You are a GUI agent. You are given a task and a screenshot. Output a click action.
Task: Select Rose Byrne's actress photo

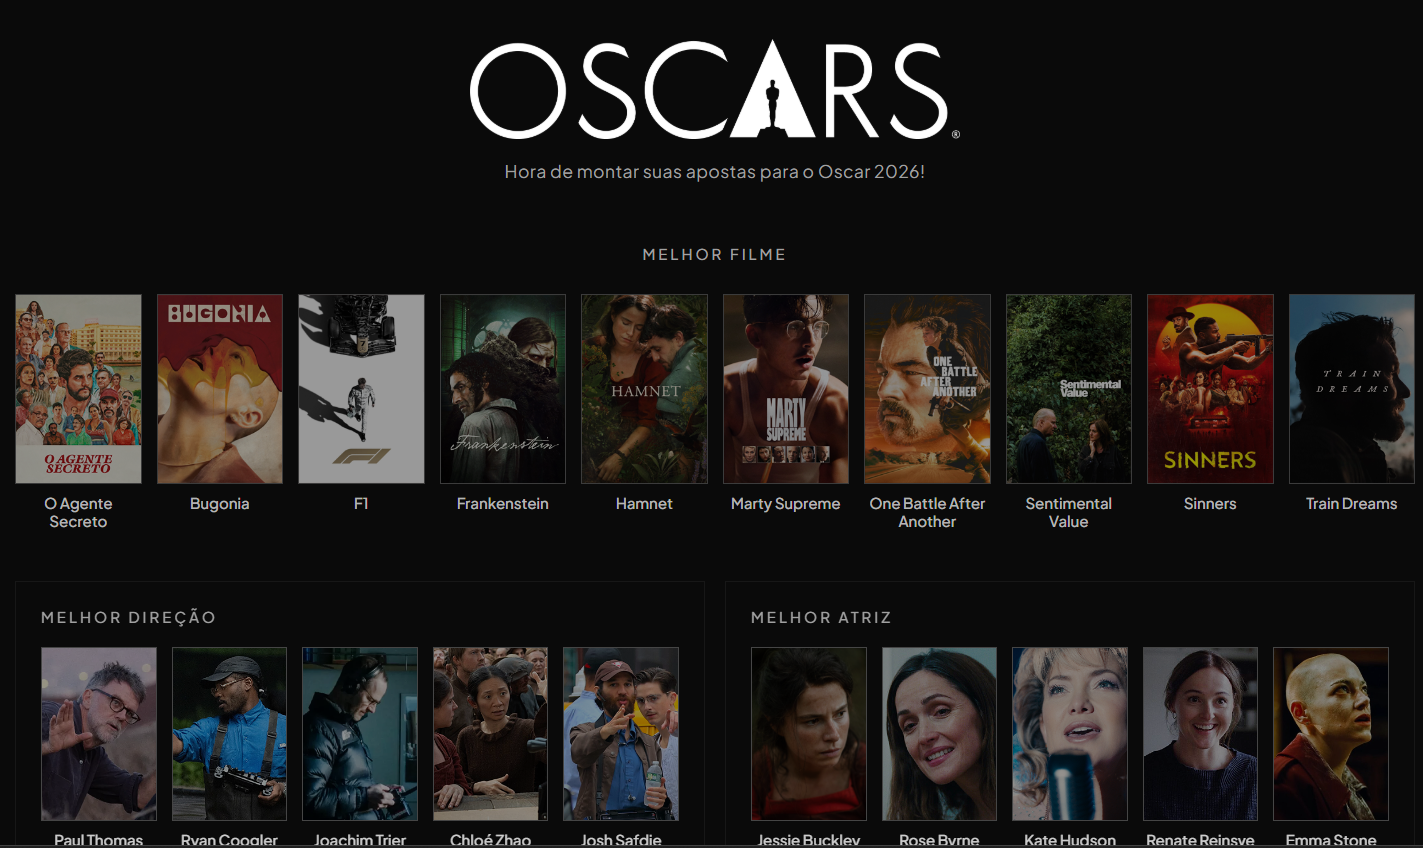[x=939, y=734]
